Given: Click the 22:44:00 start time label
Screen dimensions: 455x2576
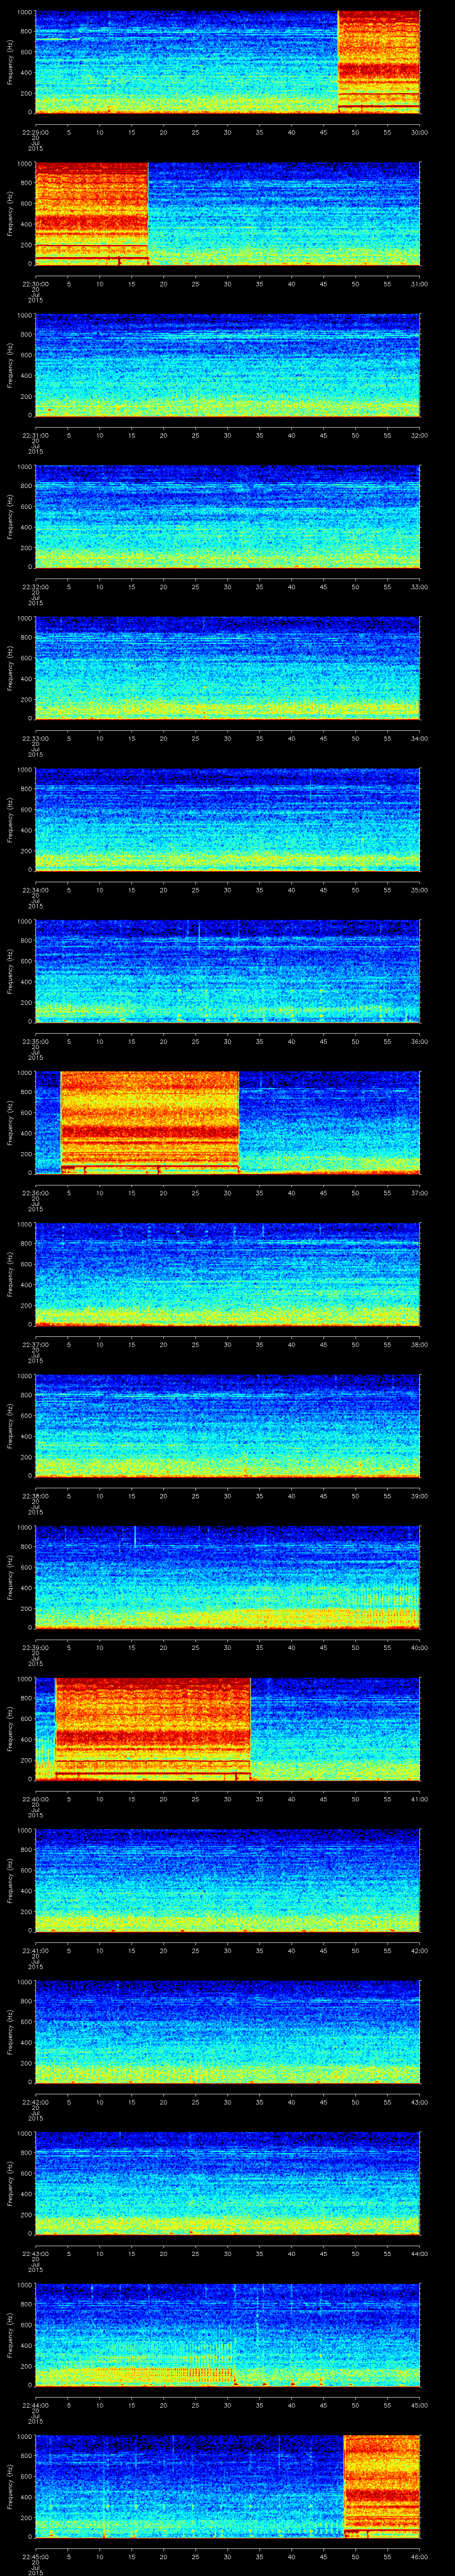Looking at the screenshot, I should (x=35, y=2405).
